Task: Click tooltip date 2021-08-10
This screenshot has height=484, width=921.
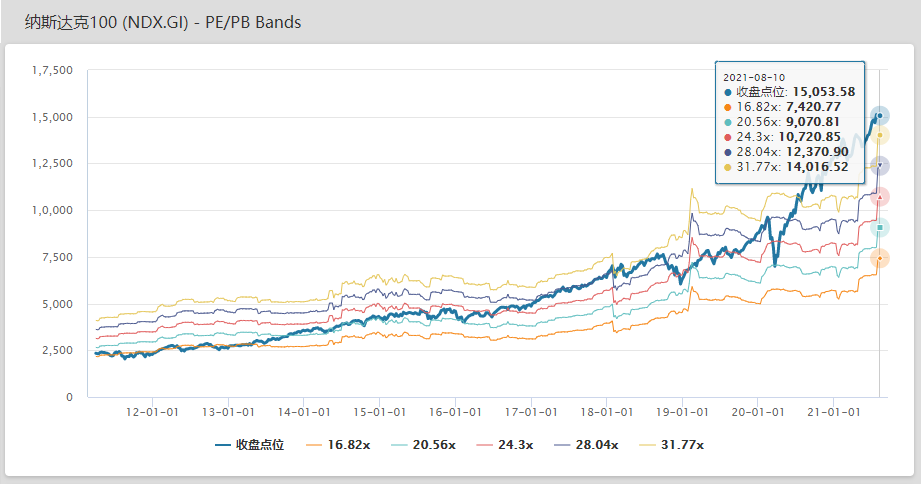Action: click(754, 78)
